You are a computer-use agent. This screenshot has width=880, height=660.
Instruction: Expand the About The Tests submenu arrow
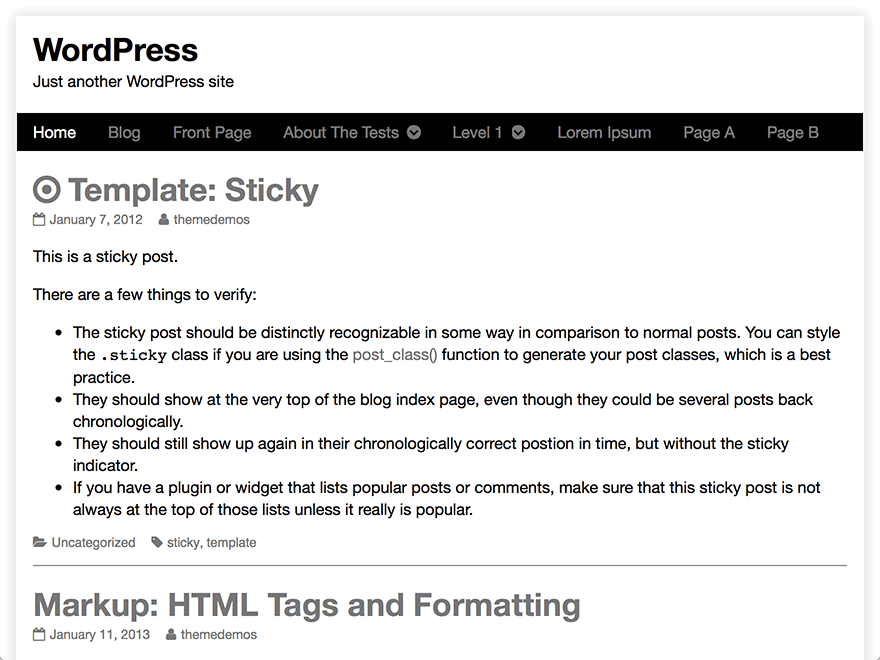414,132
